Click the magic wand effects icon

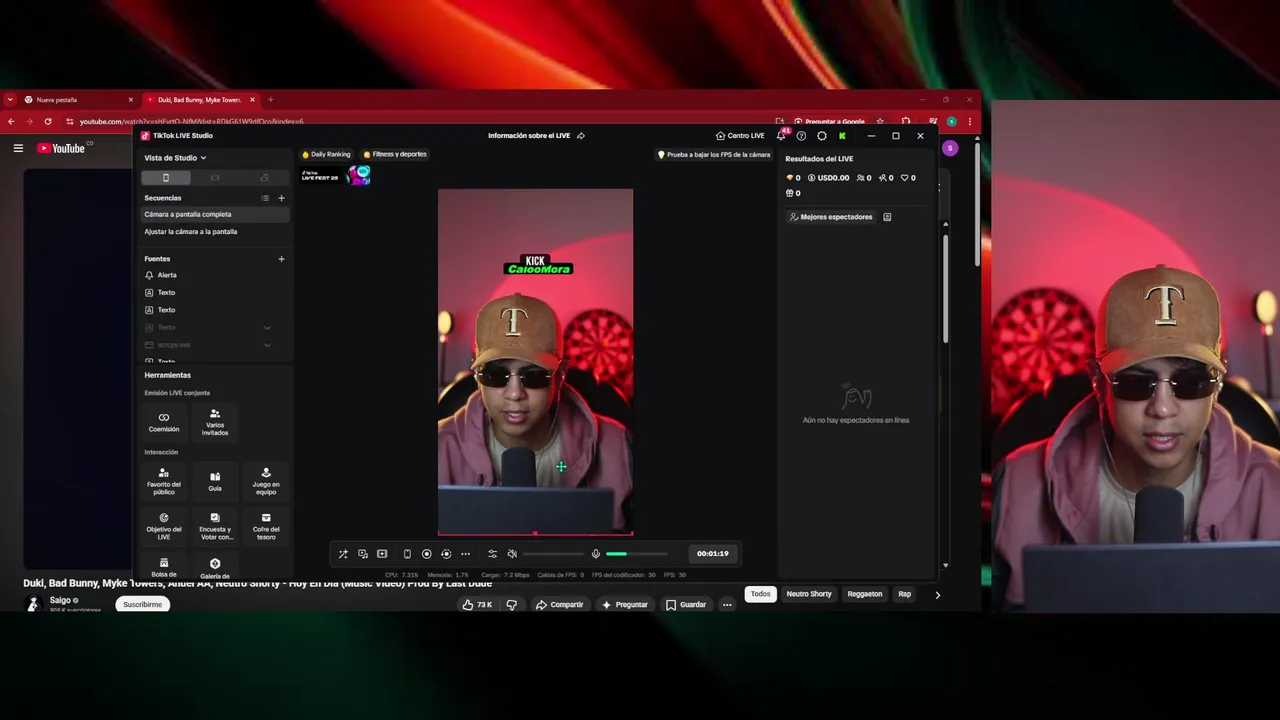[343, 554]
